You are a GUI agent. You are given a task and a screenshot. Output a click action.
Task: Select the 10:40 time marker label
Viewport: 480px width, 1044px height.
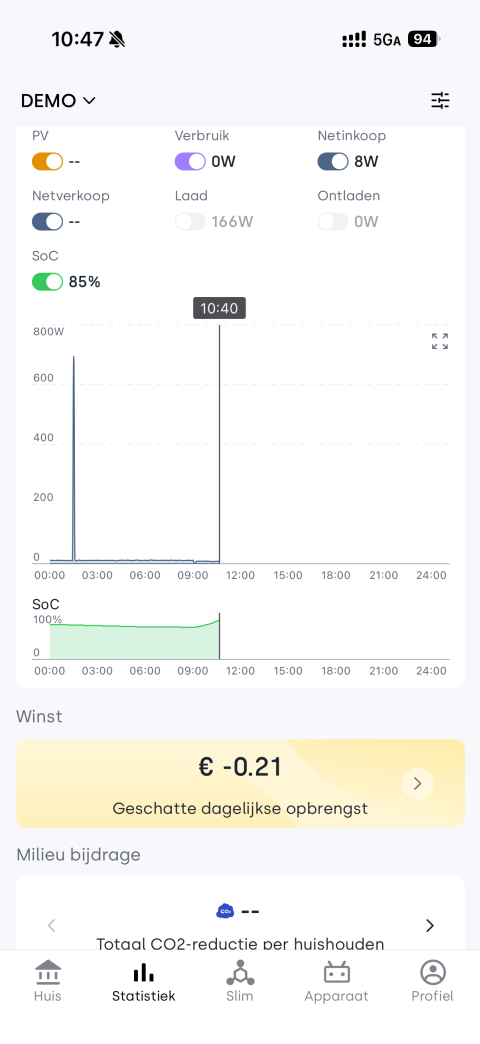pos(219,308)
